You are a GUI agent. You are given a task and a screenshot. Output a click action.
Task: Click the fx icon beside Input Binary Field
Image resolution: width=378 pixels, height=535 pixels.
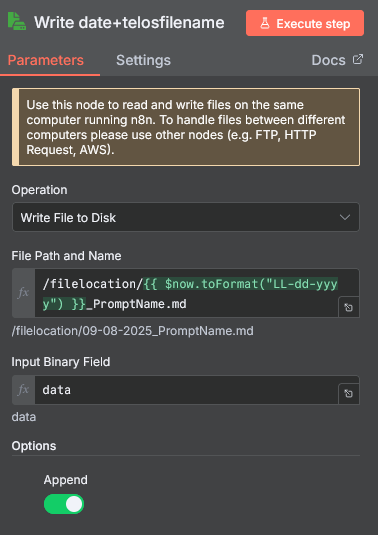tap(24, 390)
